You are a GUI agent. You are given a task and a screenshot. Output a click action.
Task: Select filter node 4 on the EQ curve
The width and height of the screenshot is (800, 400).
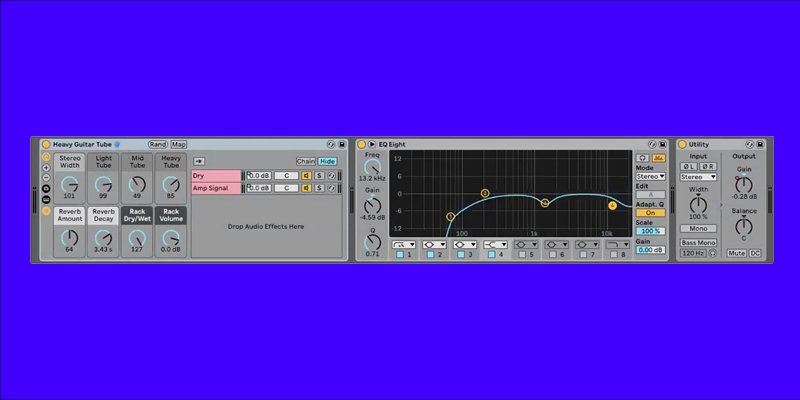(x=612, y=206)
